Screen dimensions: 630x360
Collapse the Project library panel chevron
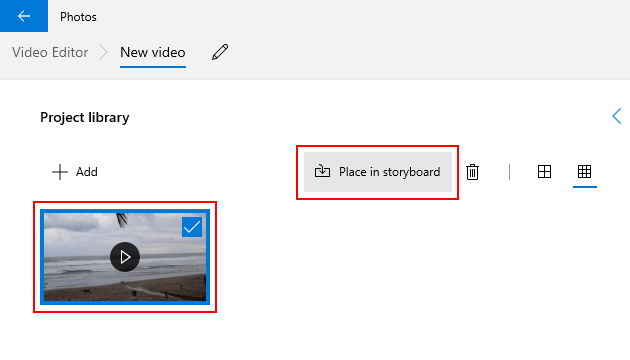tap(617, 116)
